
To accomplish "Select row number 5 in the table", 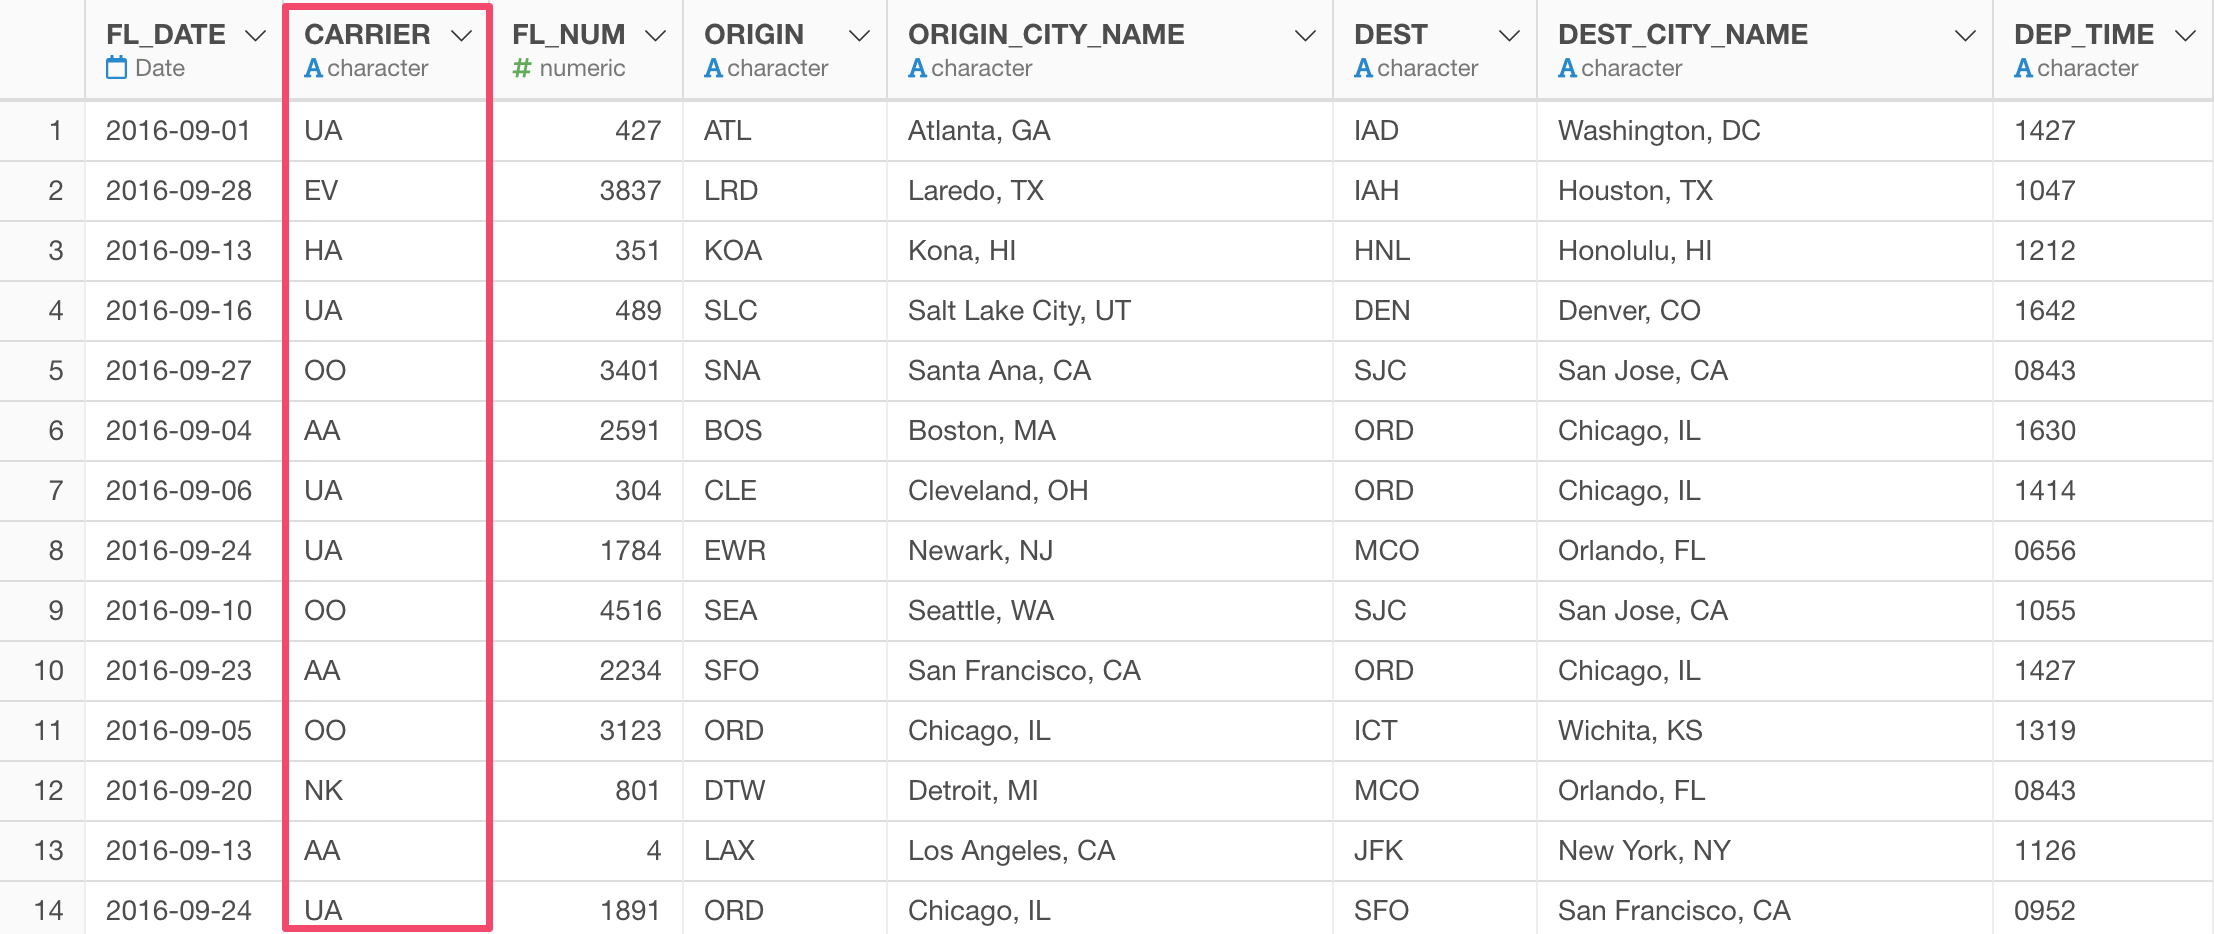I will coord(56,371).
